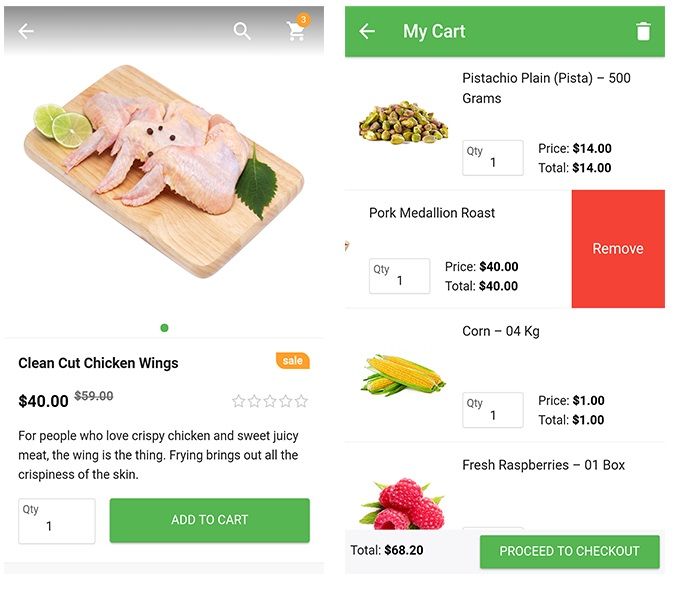
Task: Edit the quantity field for Chicken Wings
Action: pos(57,521)
